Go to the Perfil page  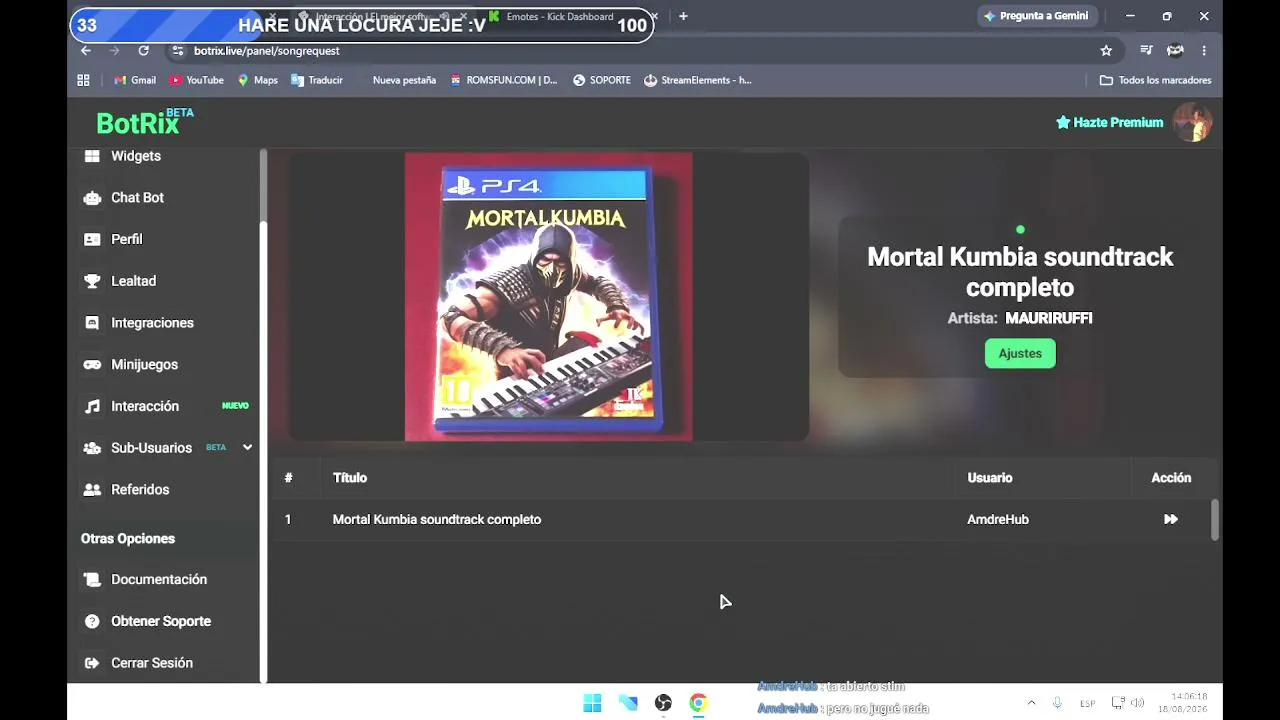pyautogui.click(x=127, y=240)
